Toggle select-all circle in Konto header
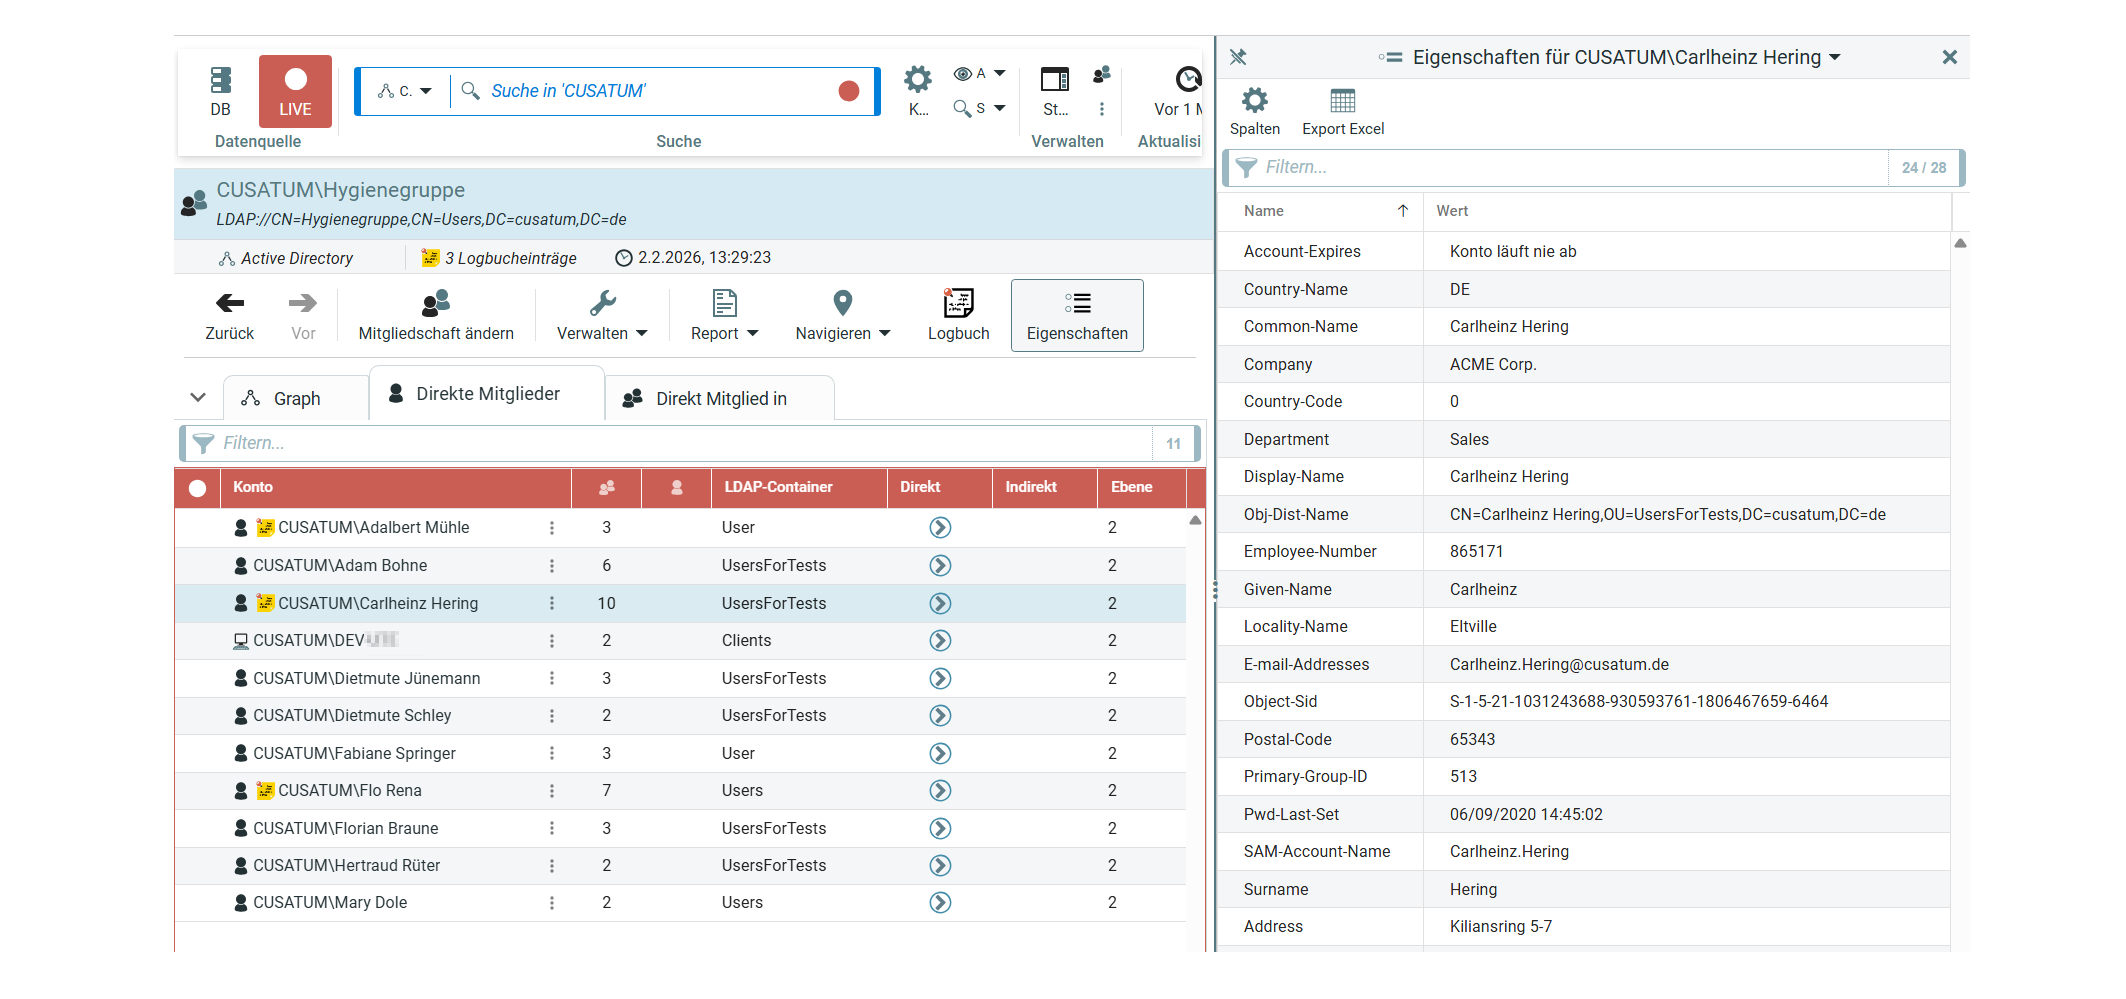Viewport: 2126px width, 999px height. [198, 488]
